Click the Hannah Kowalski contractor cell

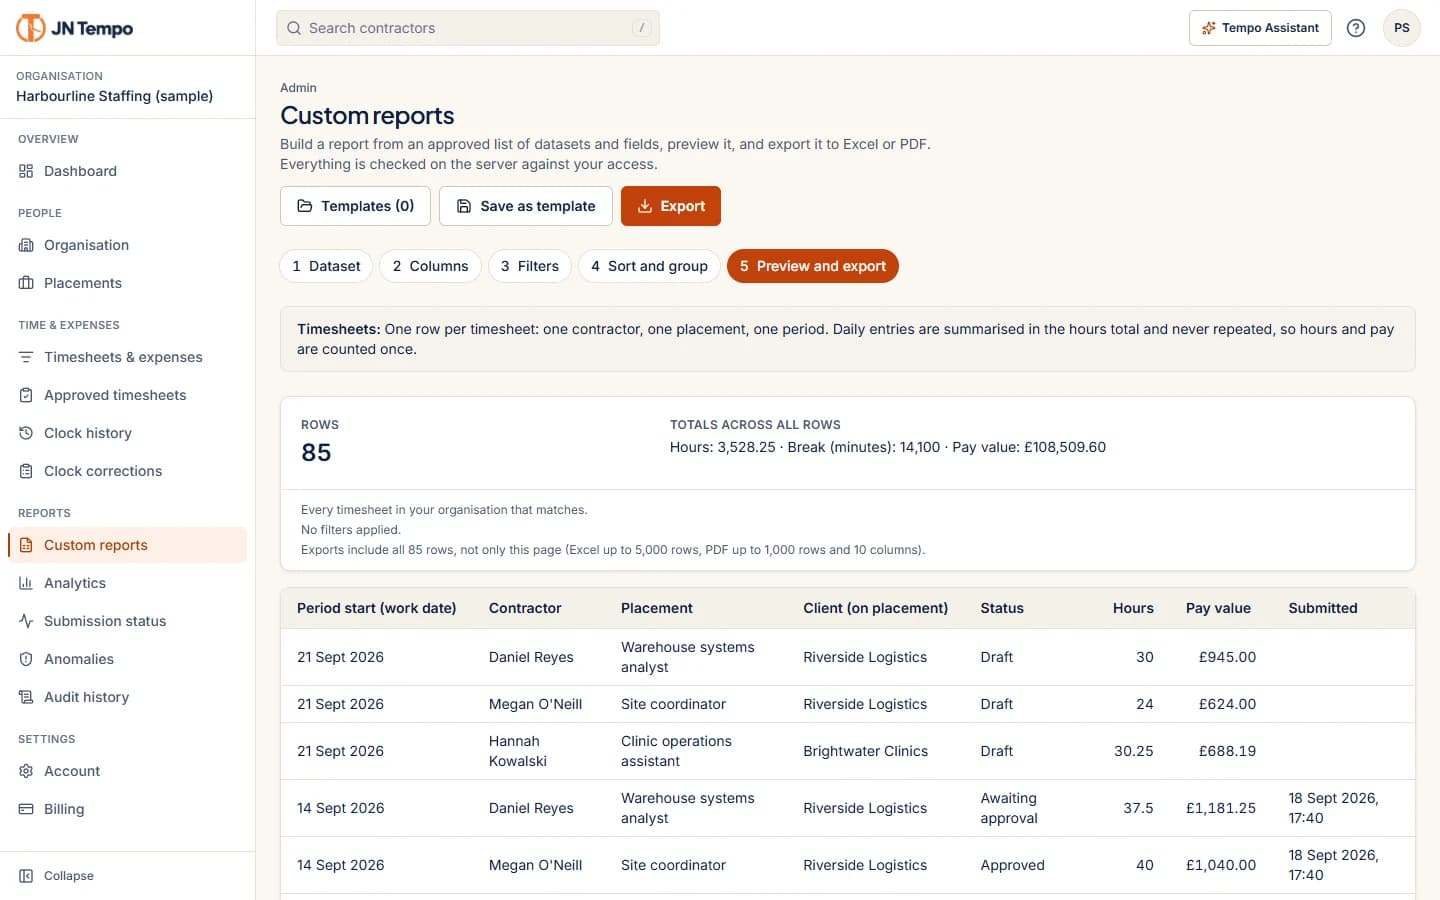pos(518,751)
